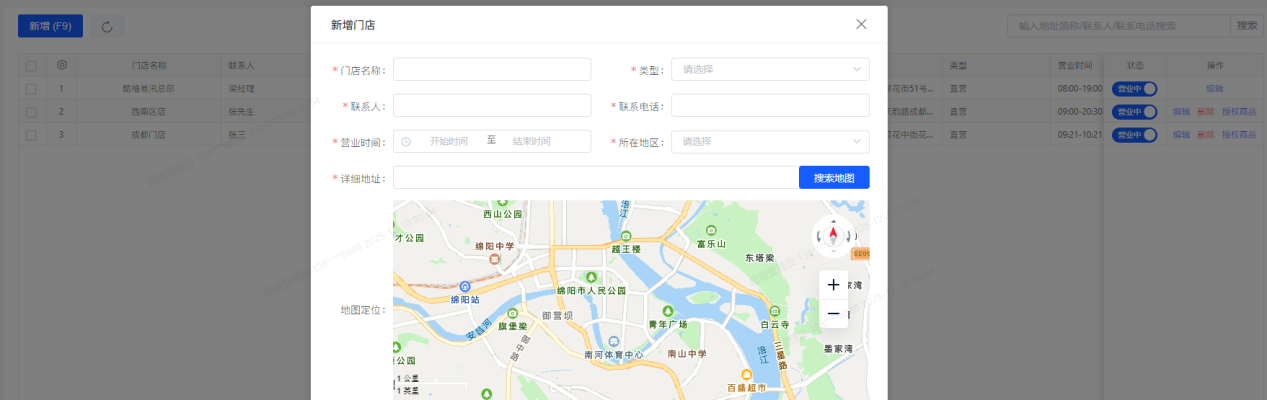Screen dimensions: 1267x400
Task: Click the map zoom out minus button
Action: click(x=833, y=314)
